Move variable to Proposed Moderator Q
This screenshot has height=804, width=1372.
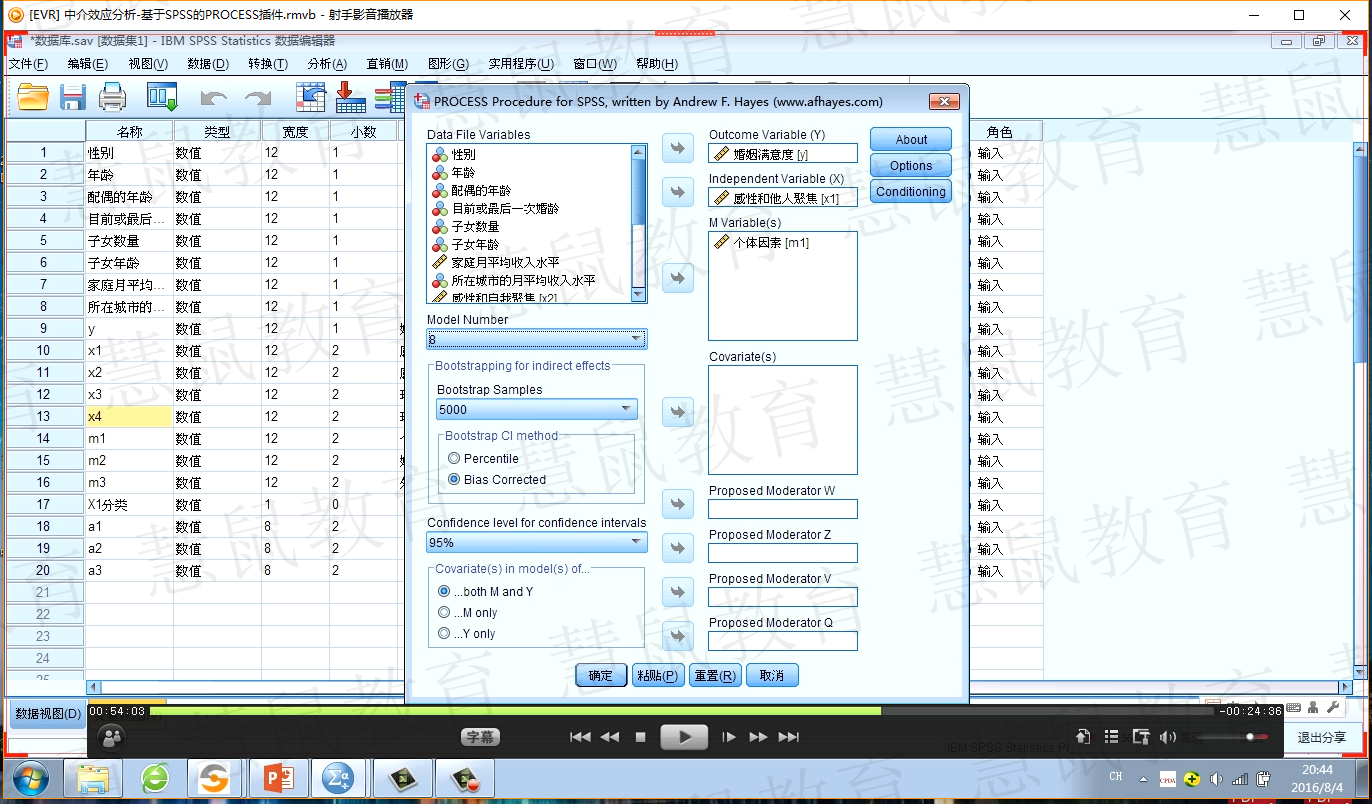pyautogui.click(x=678, y=636)
